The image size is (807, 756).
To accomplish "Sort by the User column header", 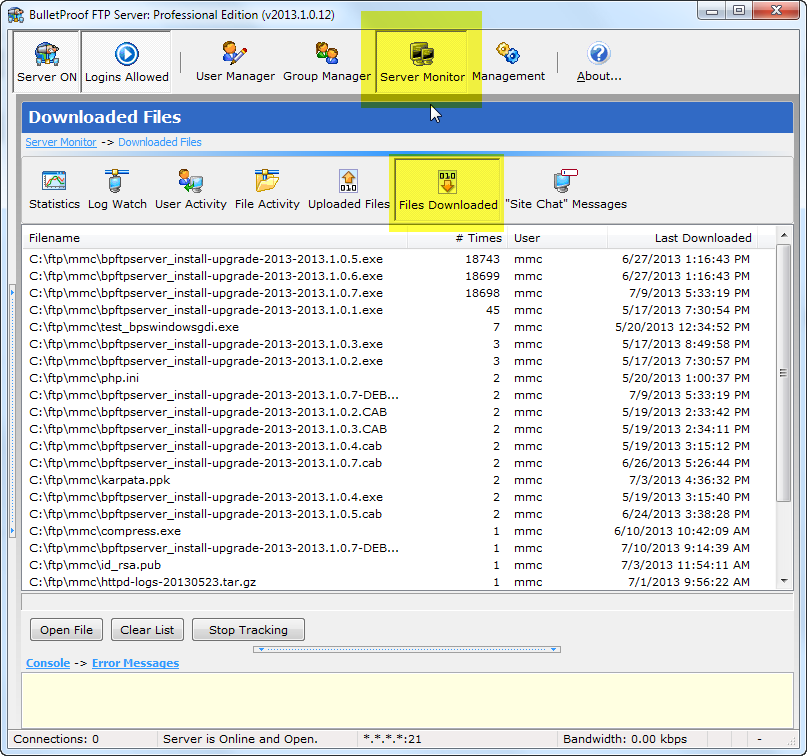I will 557,238.
